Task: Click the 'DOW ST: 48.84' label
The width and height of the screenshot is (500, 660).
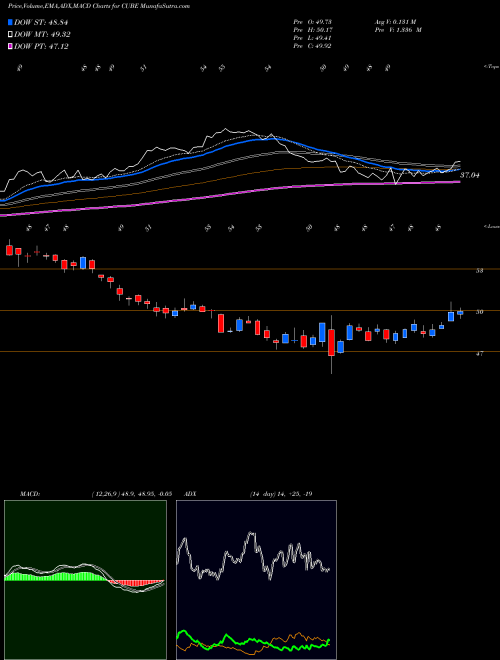Action: pyautogui.click(x=41, y=22)
